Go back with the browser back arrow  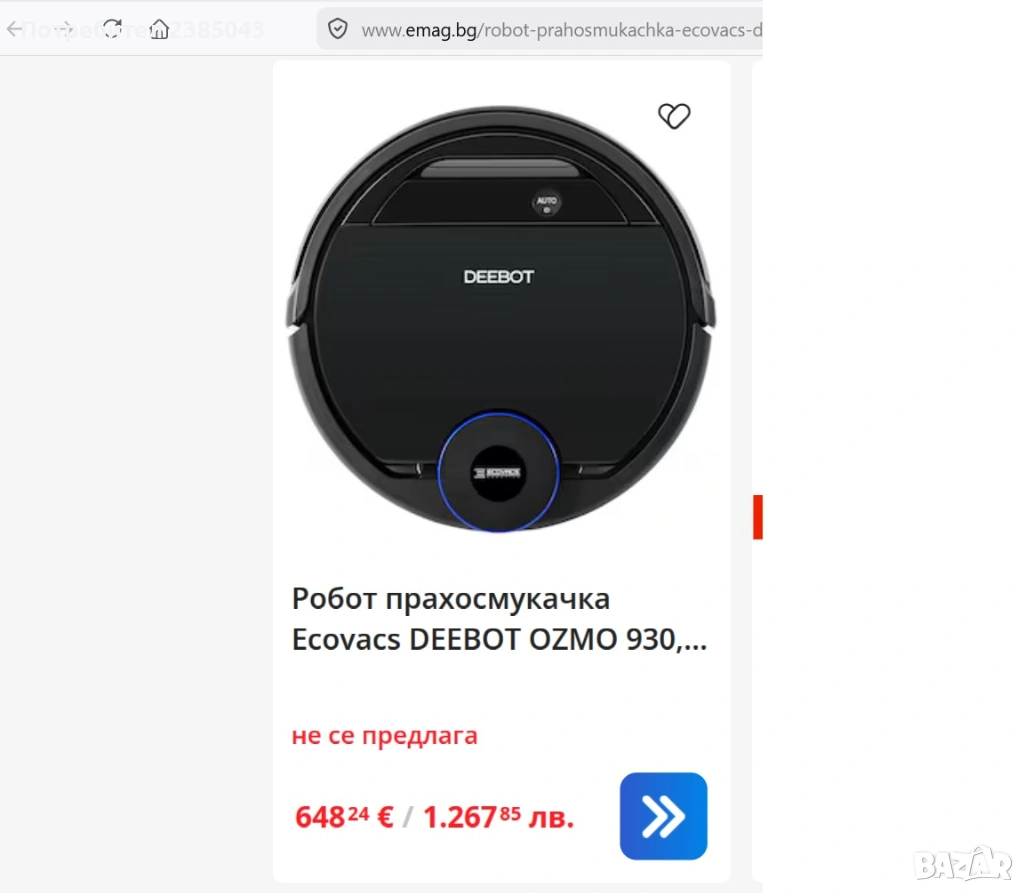click(x=14, y=29)
